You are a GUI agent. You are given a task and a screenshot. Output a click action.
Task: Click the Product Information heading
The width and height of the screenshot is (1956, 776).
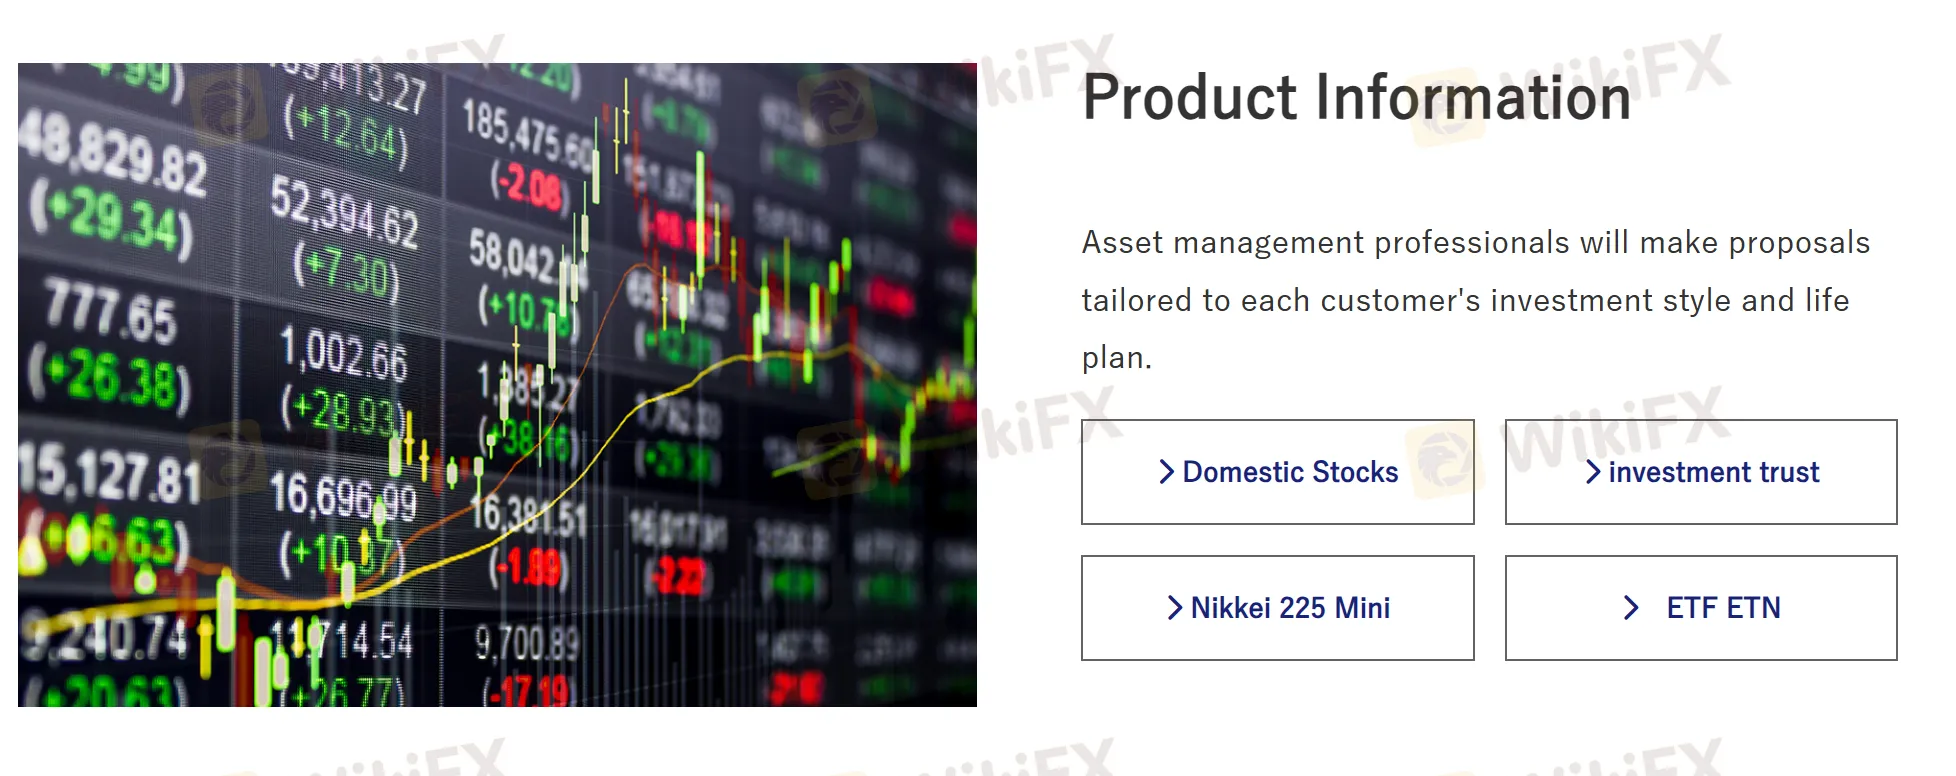(1356, 98)
